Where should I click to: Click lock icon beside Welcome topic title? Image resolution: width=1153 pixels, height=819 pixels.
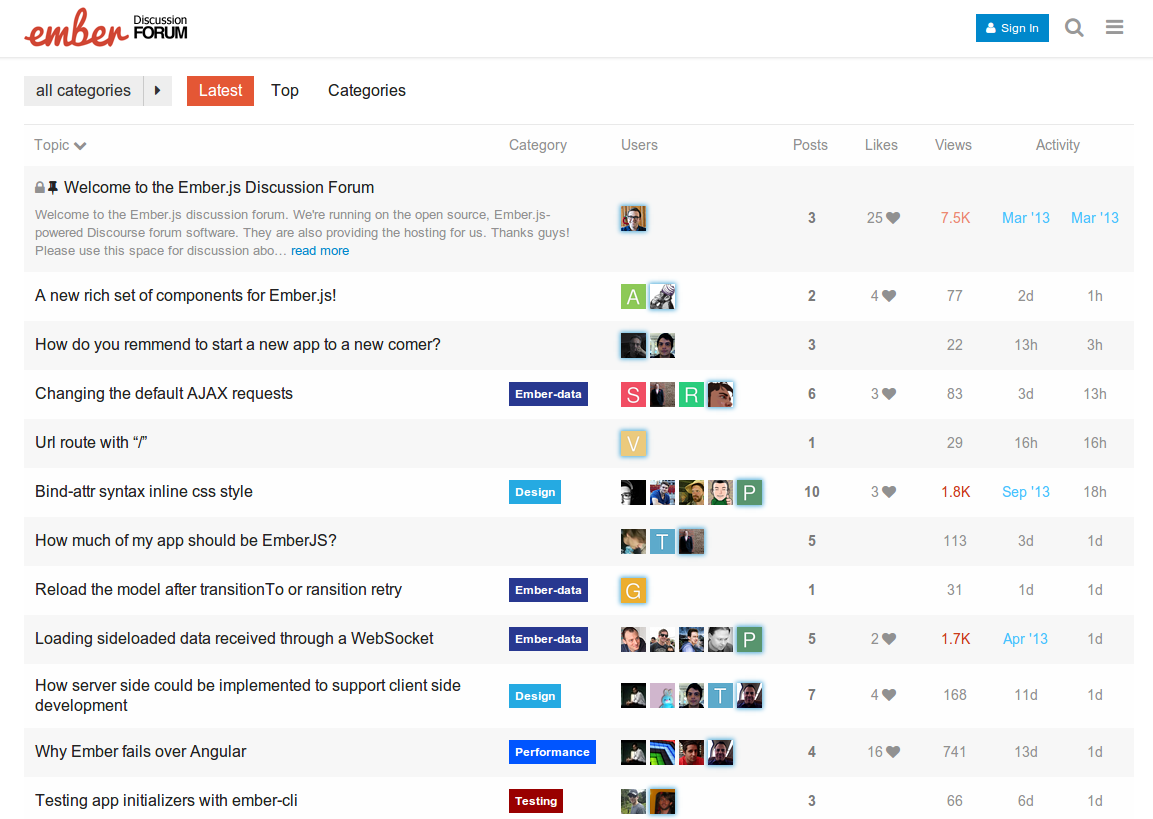point(40,187)
